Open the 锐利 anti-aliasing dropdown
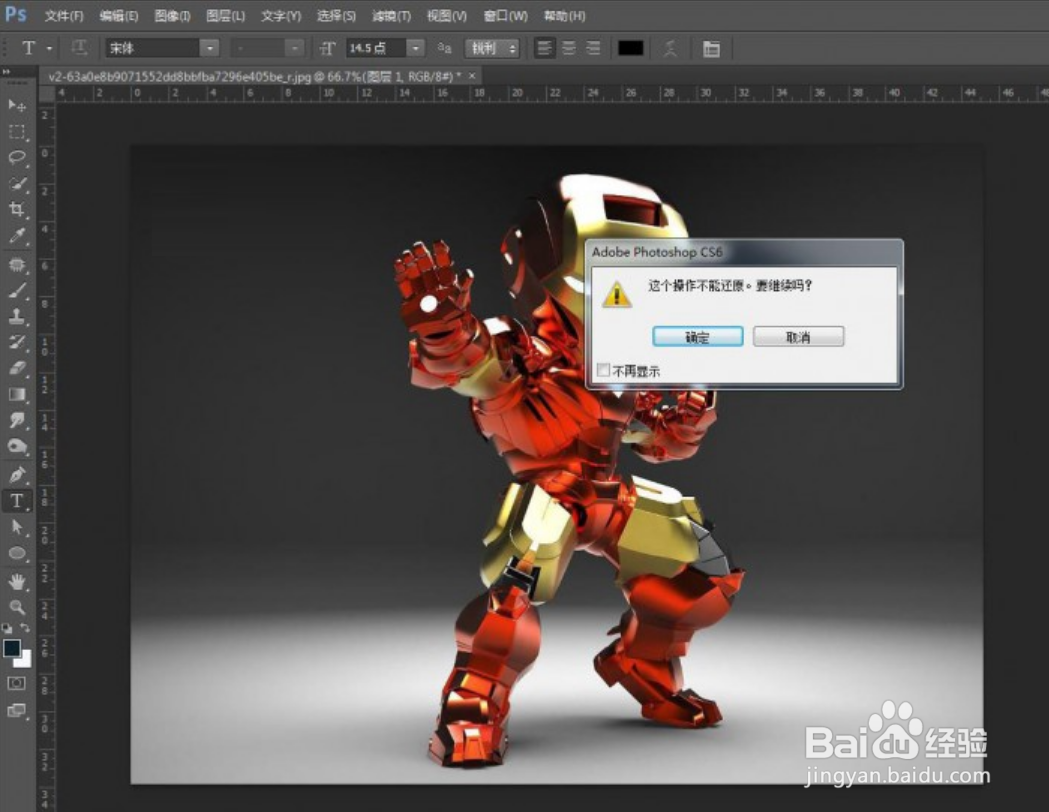Image resolution: width=1049 pixels, height=812 pixels. pyautogui.click(x=492, y=48)
